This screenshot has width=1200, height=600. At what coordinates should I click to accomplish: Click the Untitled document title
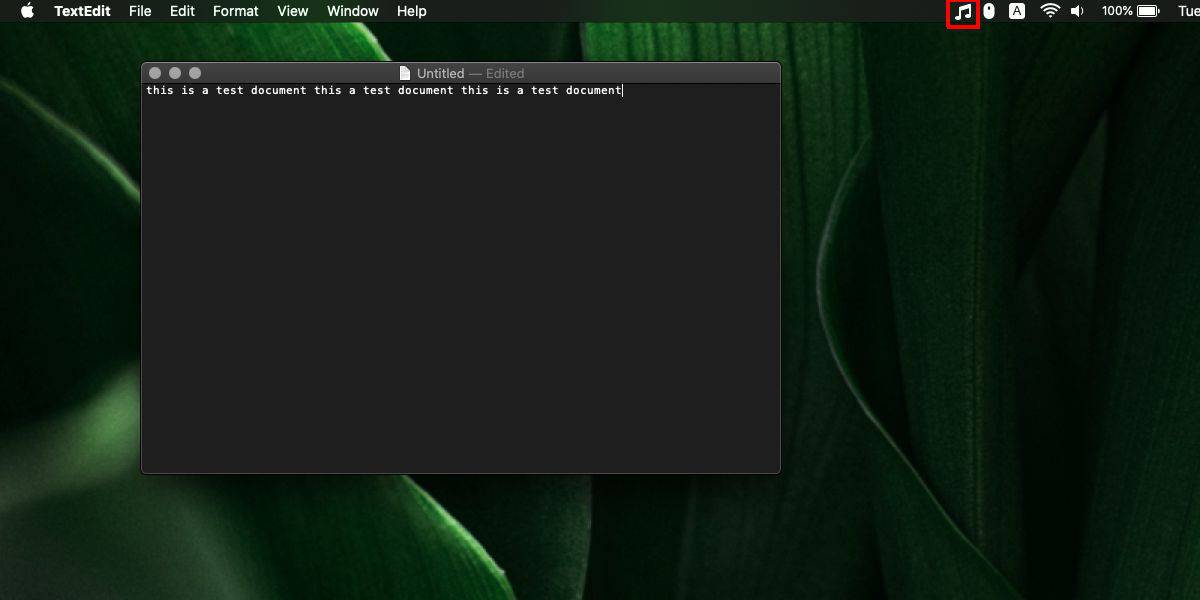point(440,73)
